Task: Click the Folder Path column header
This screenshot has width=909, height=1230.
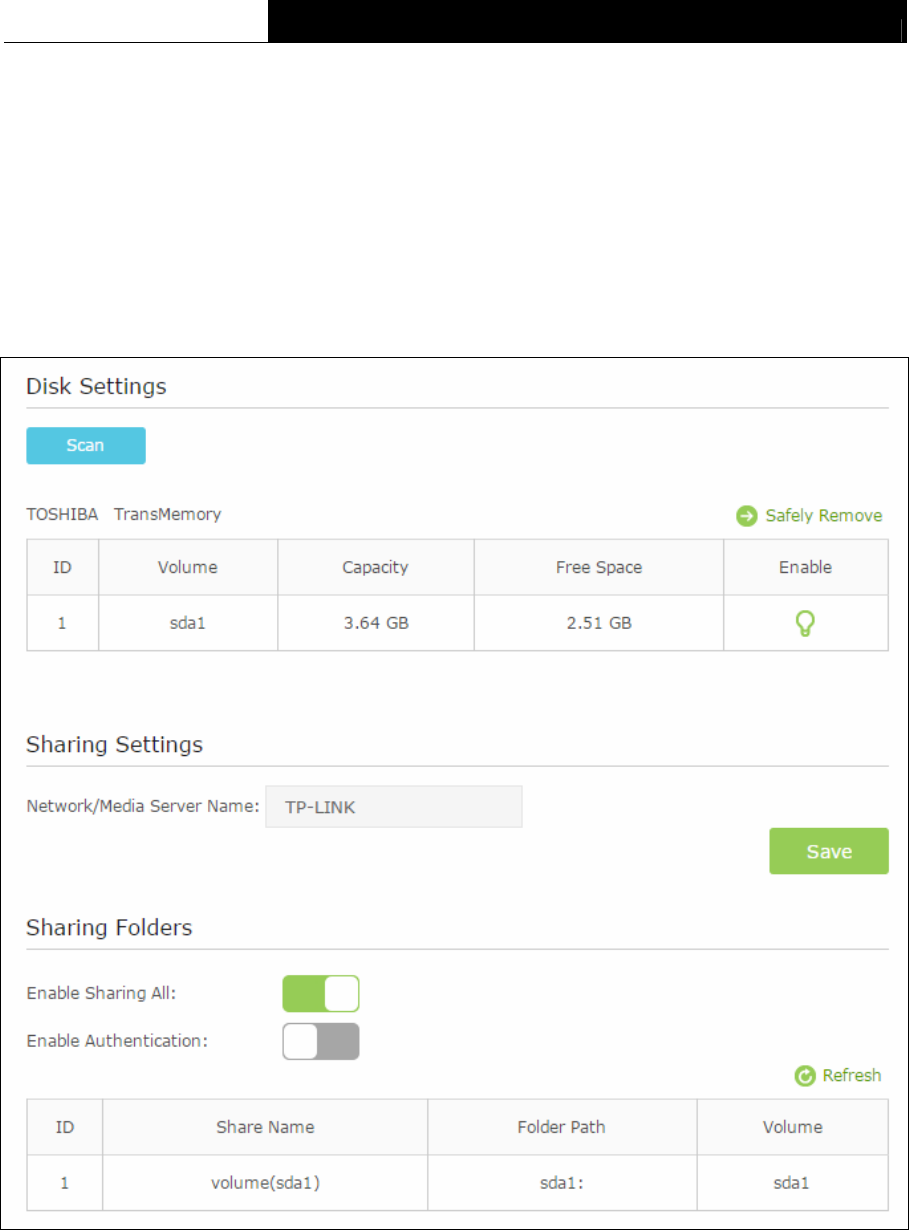Action: (562, 1127)
